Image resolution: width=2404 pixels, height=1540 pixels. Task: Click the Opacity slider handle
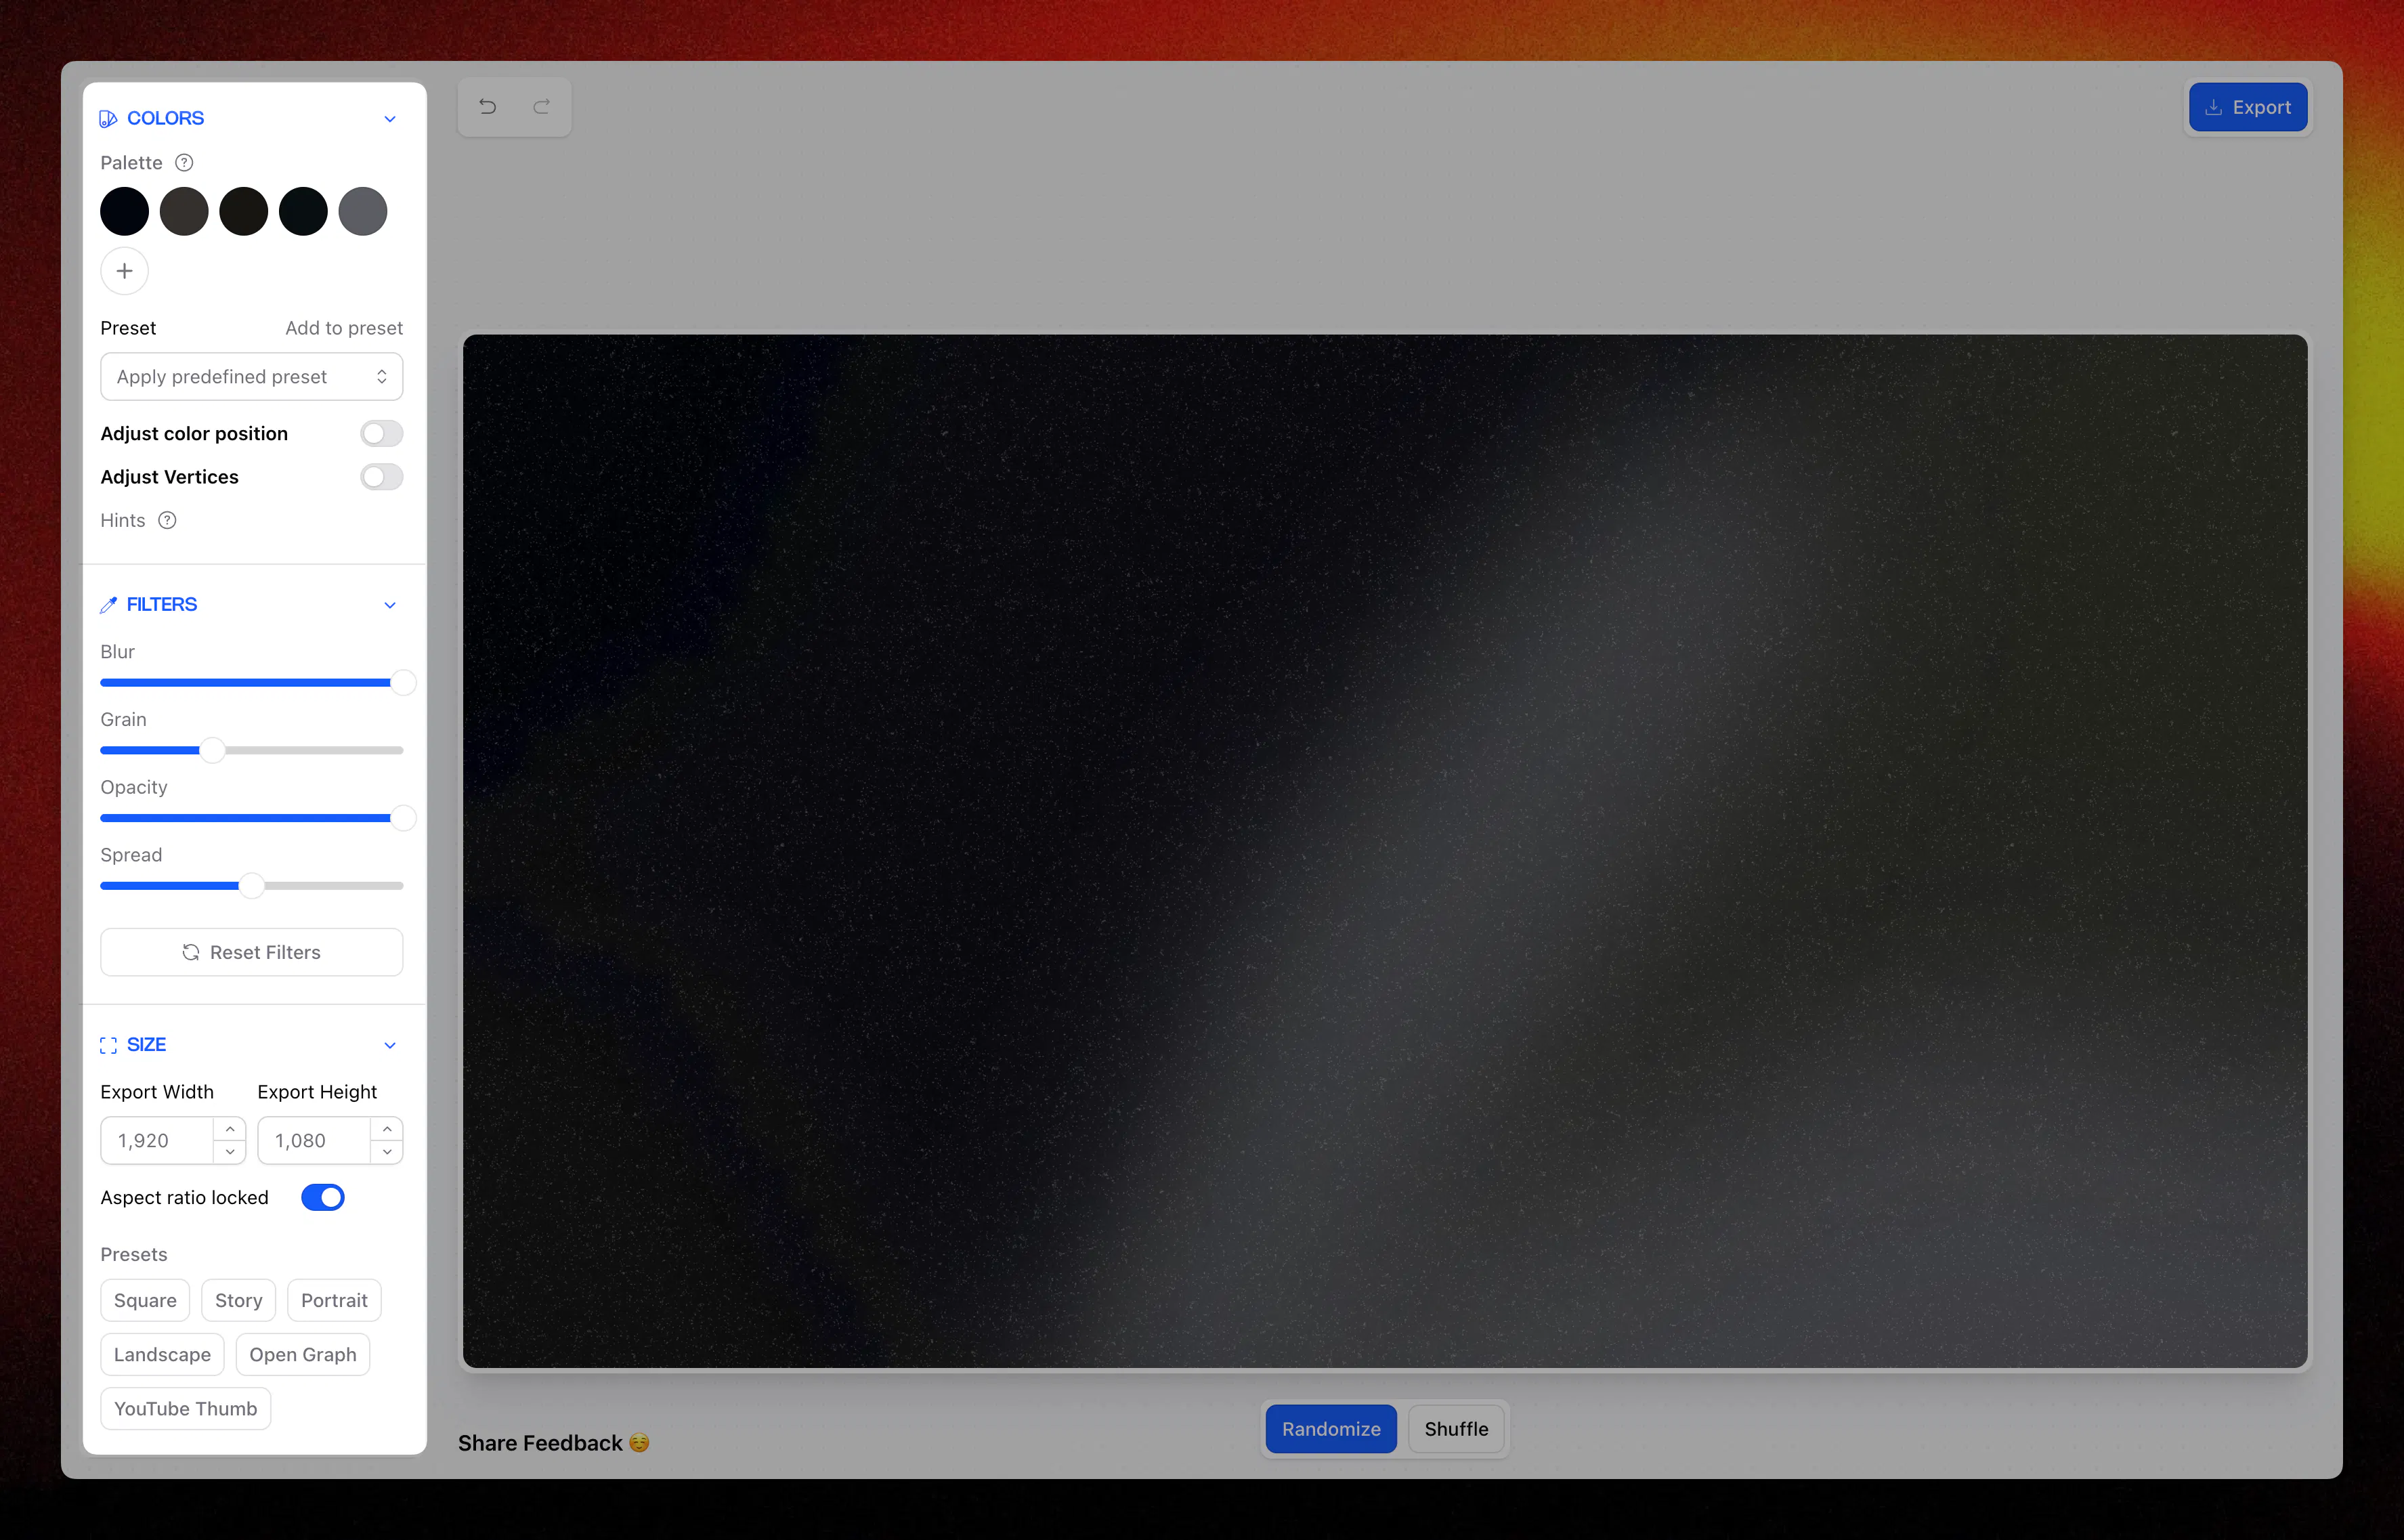[403, 818]
